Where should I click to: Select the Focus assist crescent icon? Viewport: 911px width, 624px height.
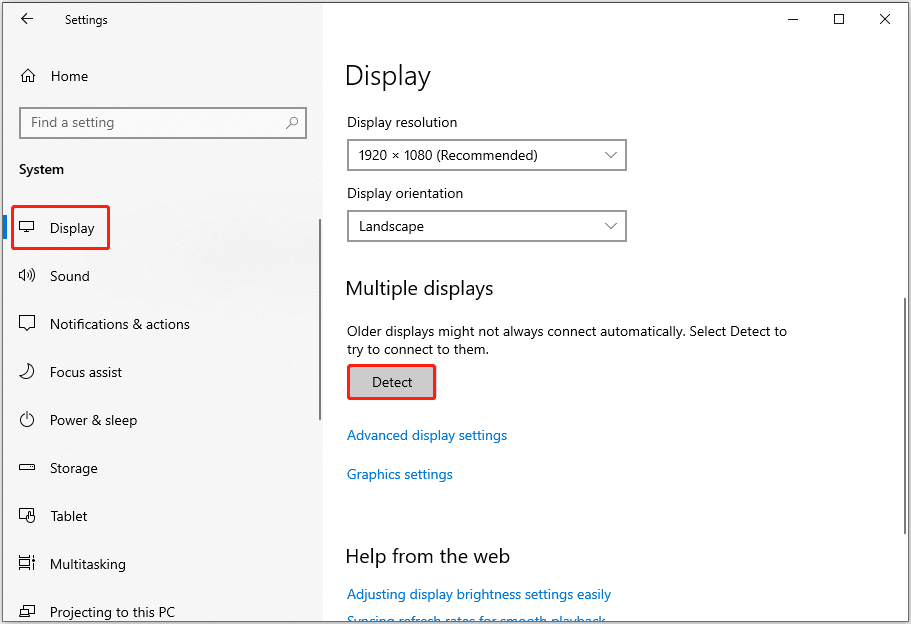29,372
